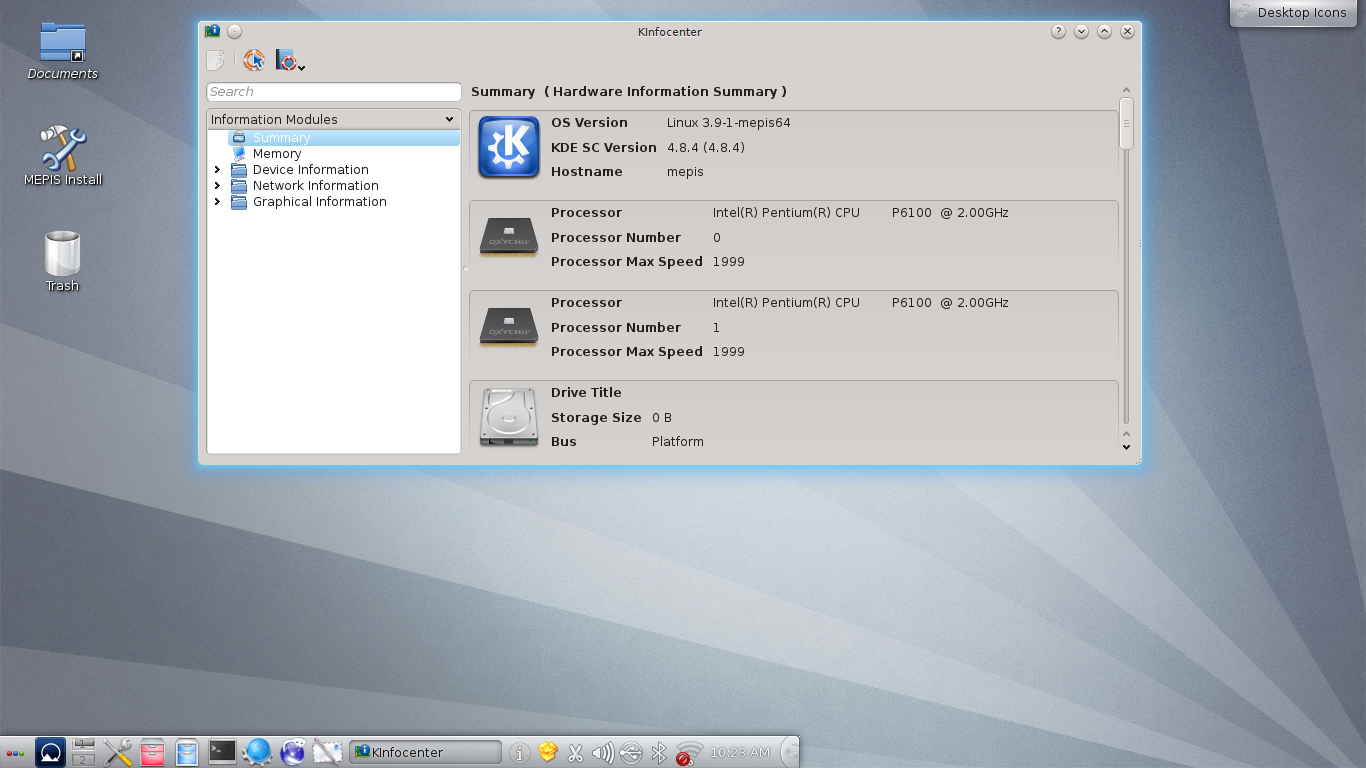Screen dimensions: 1366x768
Task: Click the disabled Export toolbar icon
Action: point(215,61)
